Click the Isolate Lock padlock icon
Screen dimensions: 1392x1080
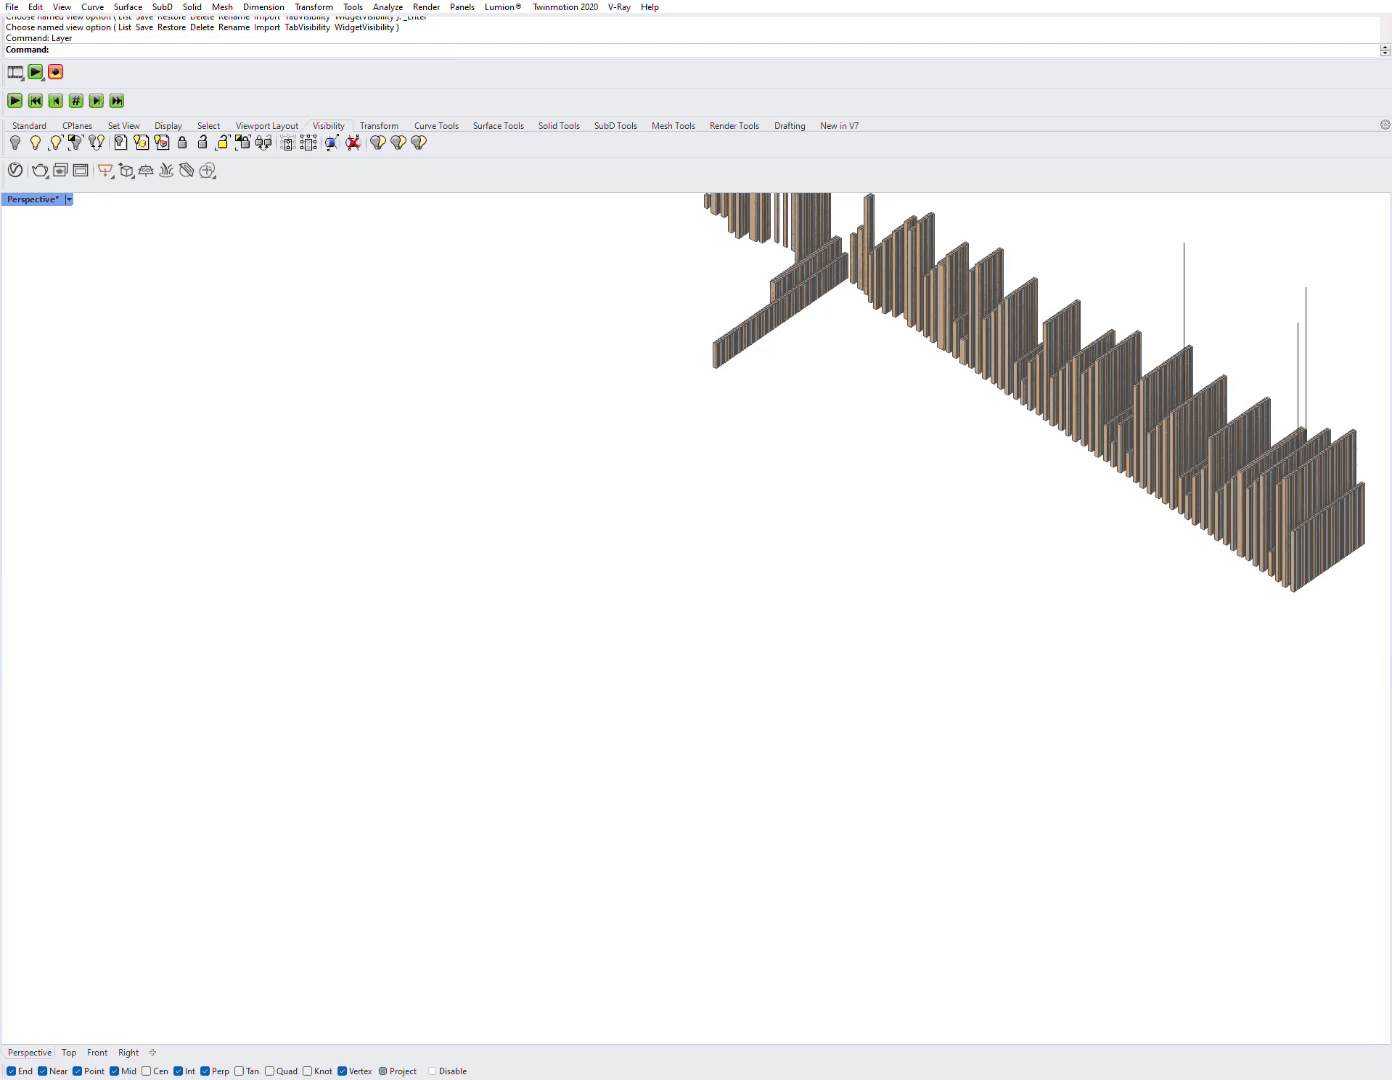243,143
